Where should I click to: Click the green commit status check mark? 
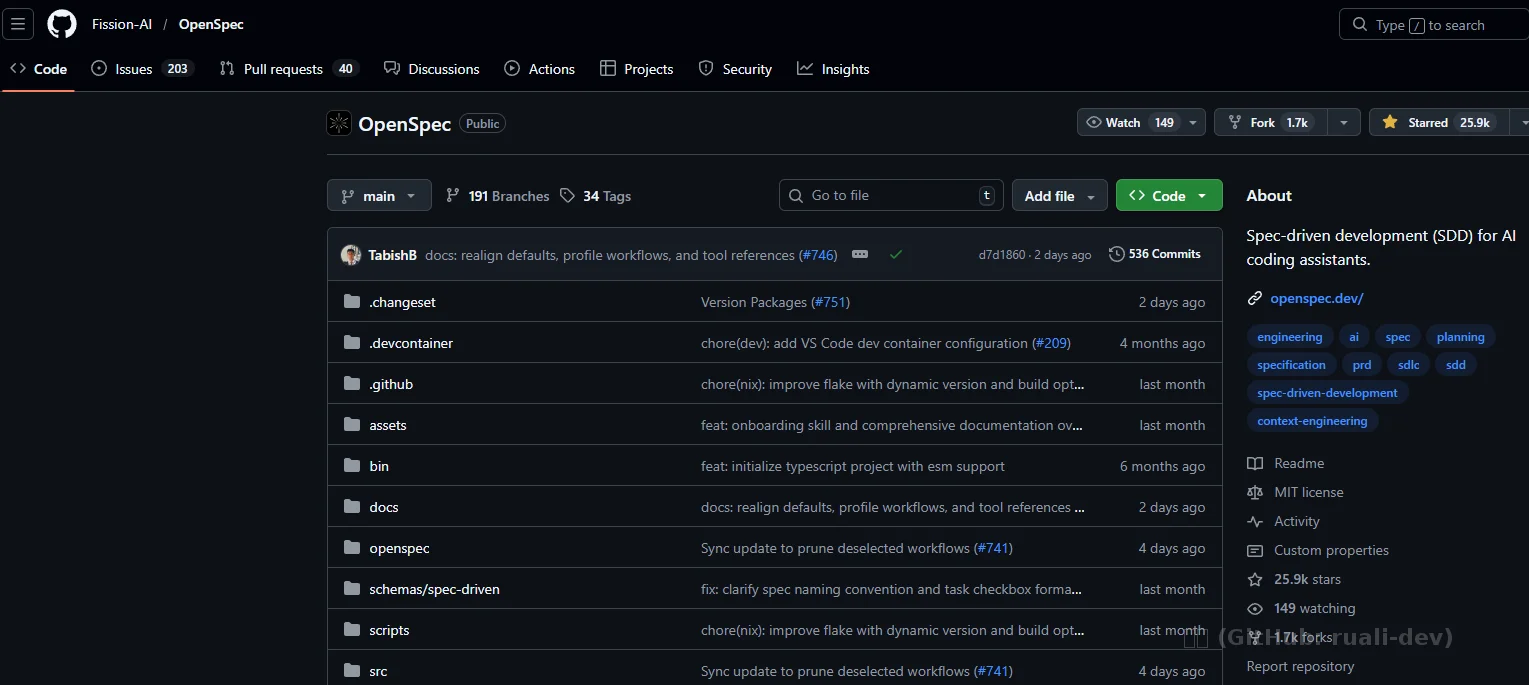896,255
